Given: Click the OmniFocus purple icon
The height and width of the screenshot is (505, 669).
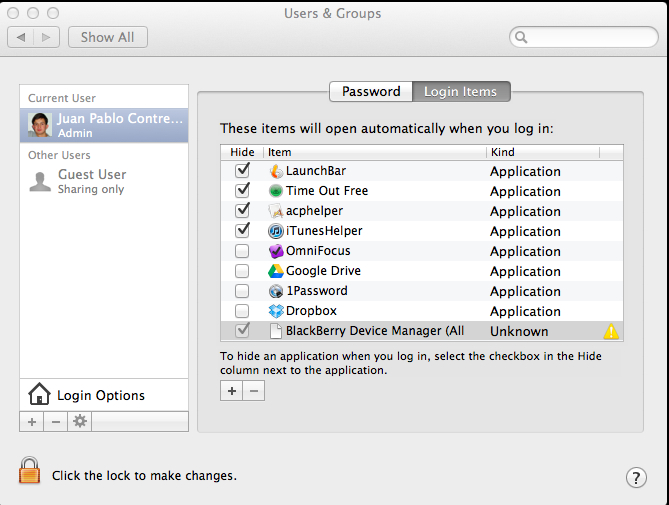Looking at the screenshot, I should (276, 251).
